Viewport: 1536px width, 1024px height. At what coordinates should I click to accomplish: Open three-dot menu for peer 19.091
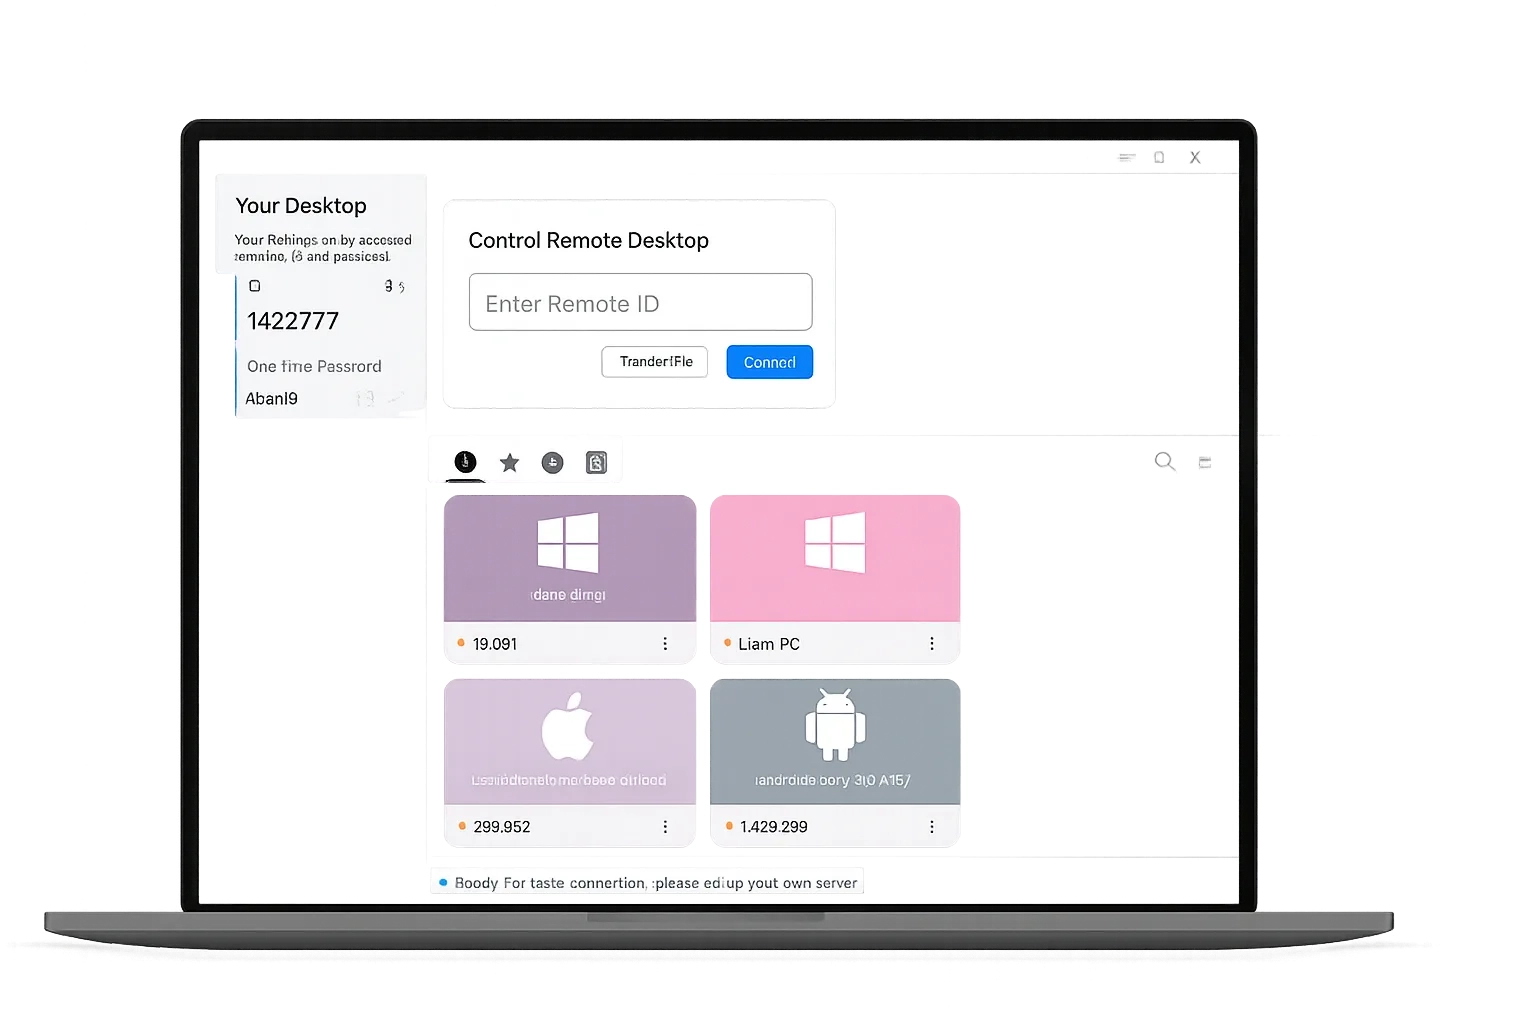click(665, 644)
